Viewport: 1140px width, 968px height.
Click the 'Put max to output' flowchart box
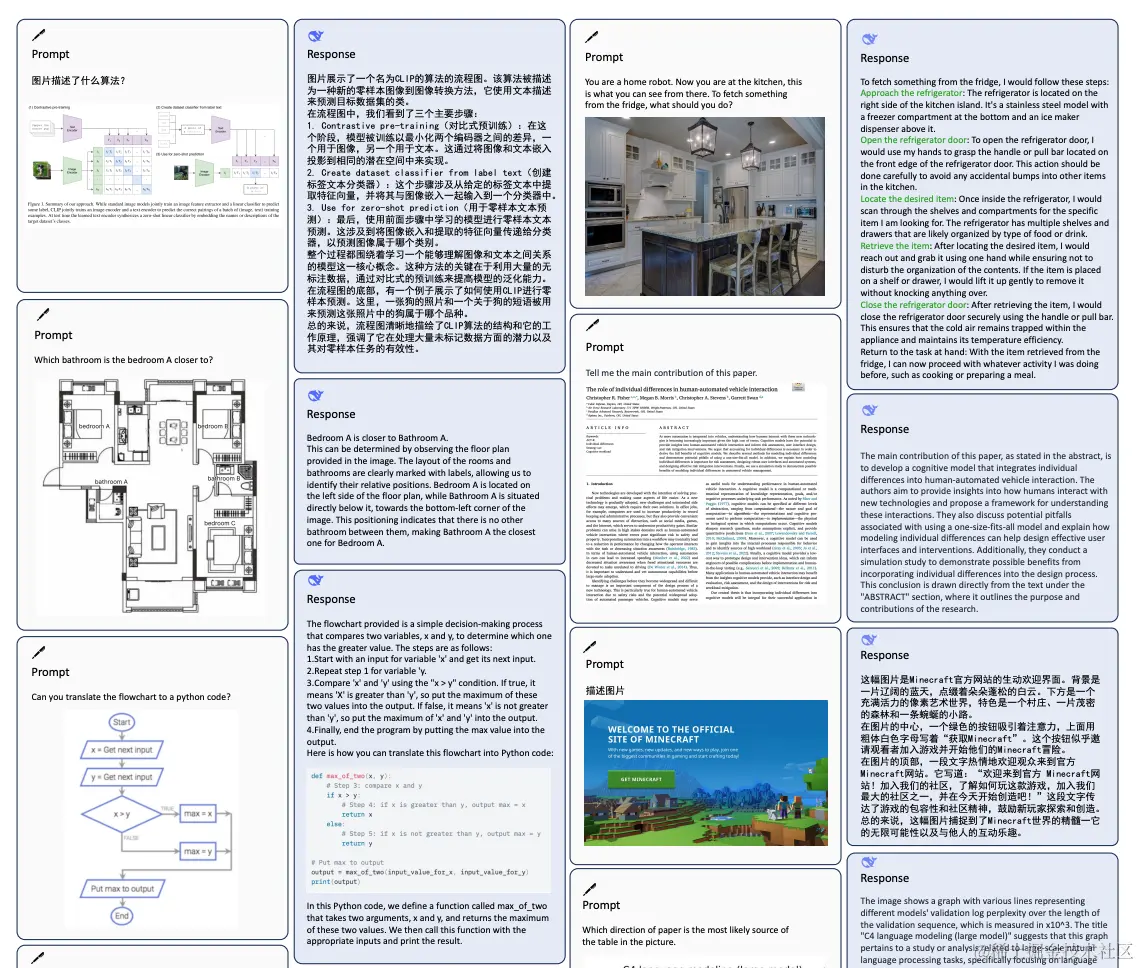click(122, 889)
